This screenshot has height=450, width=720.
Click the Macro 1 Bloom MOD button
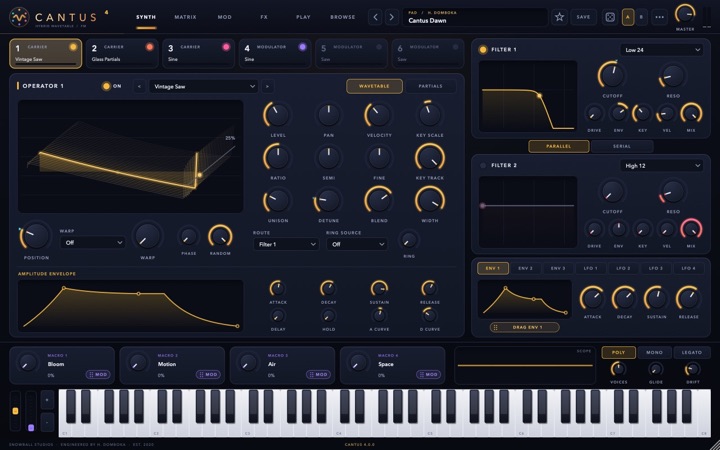point(98,375)
